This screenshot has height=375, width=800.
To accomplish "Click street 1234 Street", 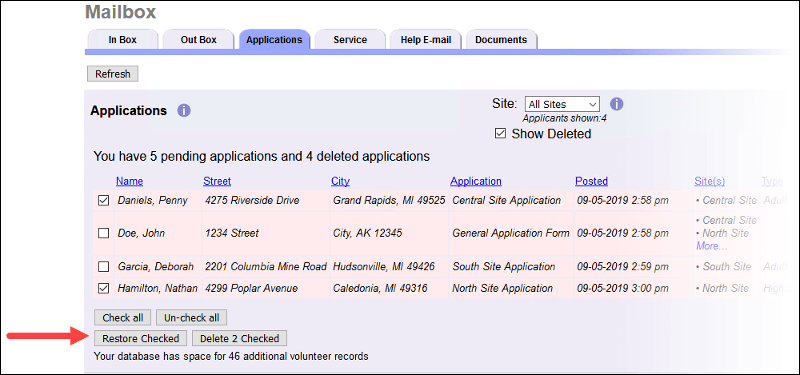I will 232,234.
